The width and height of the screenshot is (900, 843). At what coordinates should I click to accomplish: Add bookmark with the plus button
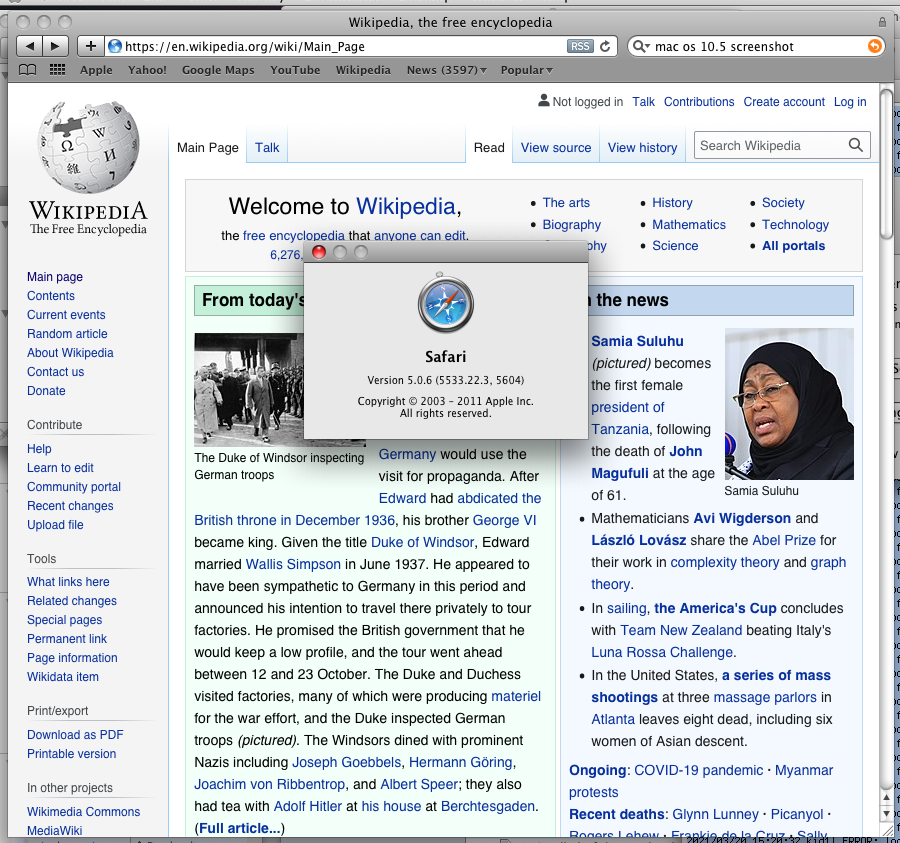coord(91,46)
